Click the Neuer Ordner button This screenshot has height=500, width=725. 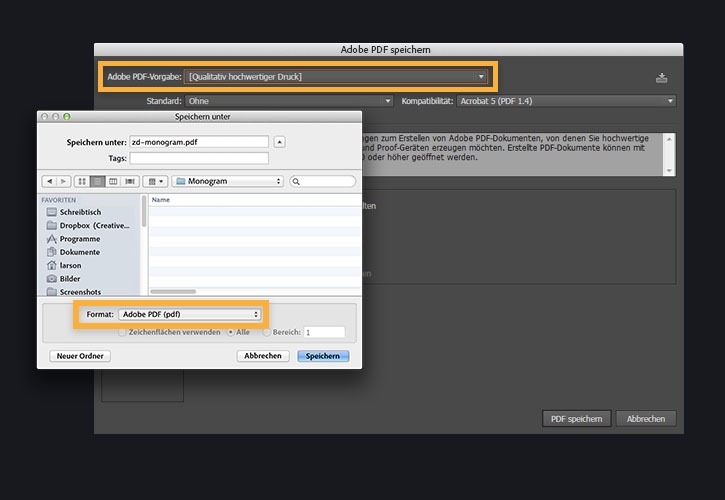80,356
